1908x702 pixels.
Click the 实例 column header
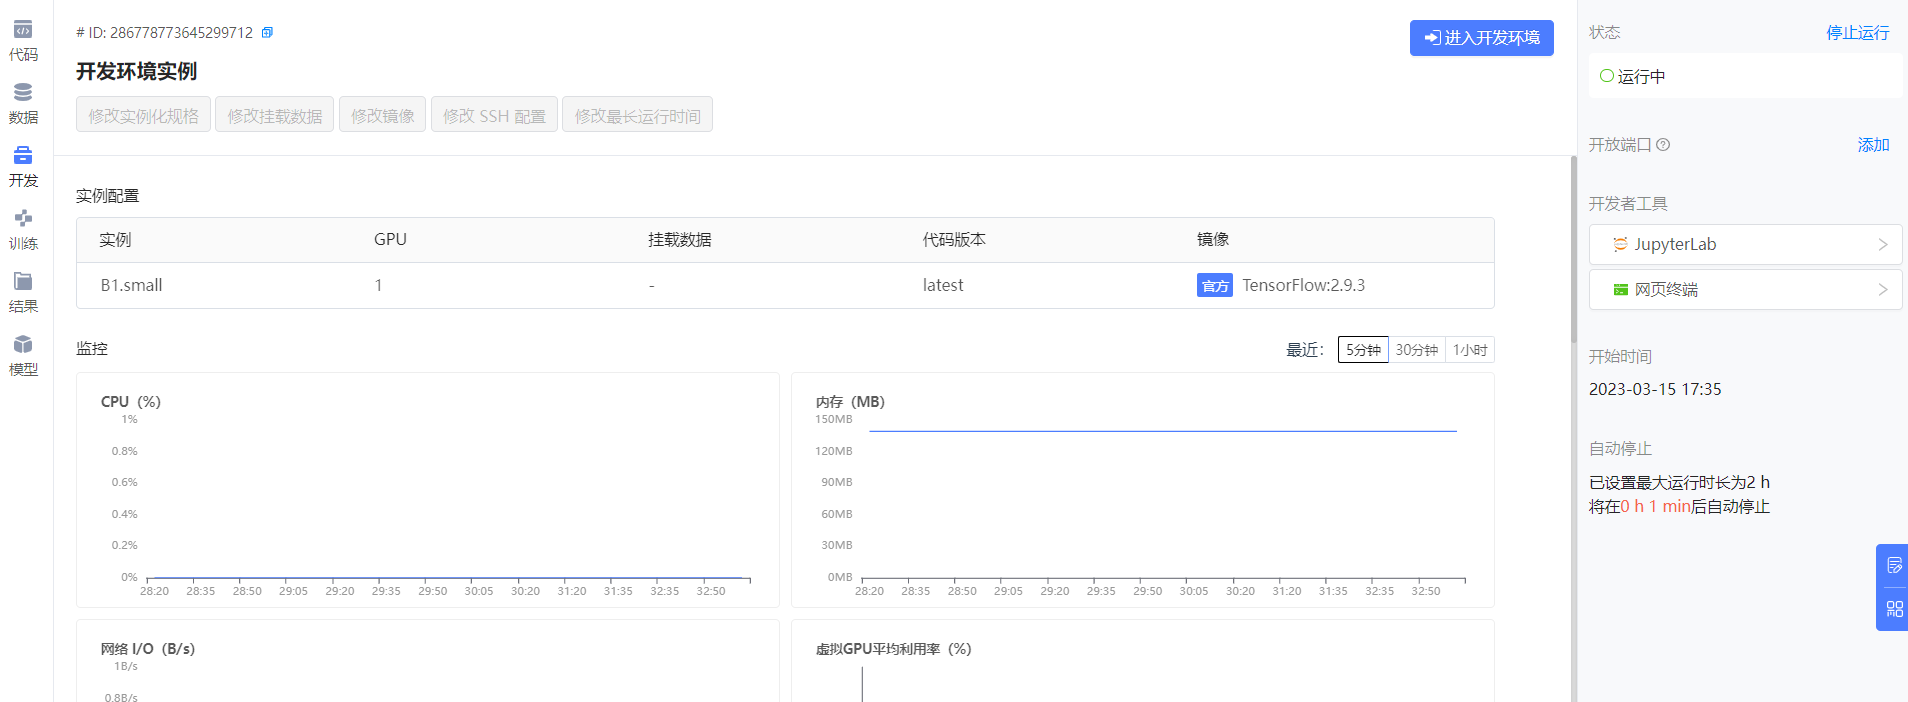pyautogui.click(x=115, y=240)
